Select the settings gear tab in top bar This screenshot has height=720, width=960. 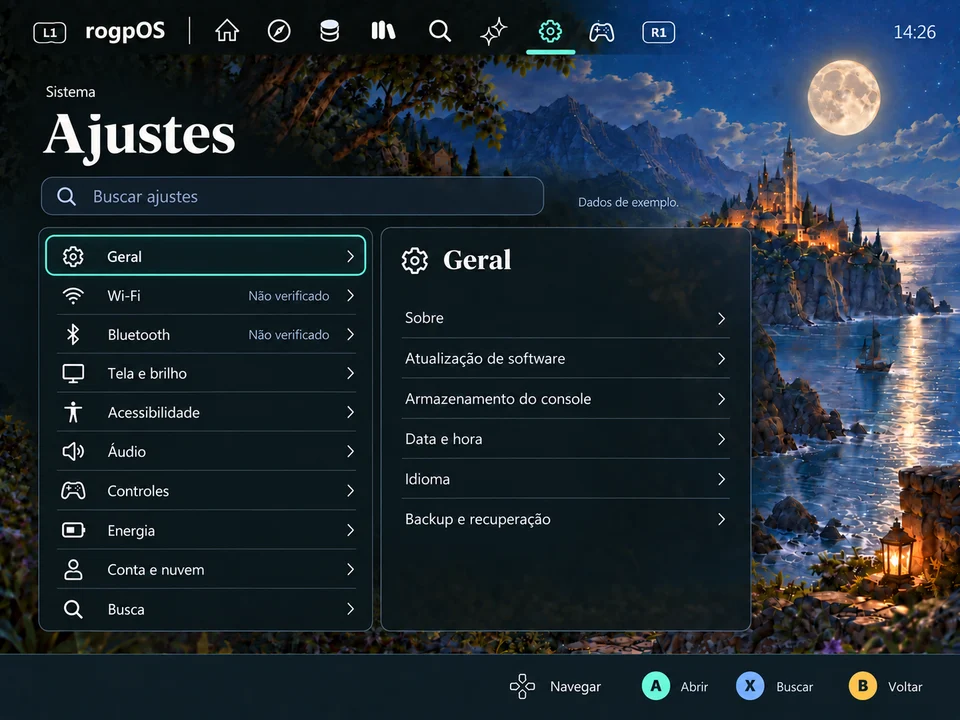click(x=550, y=31)
